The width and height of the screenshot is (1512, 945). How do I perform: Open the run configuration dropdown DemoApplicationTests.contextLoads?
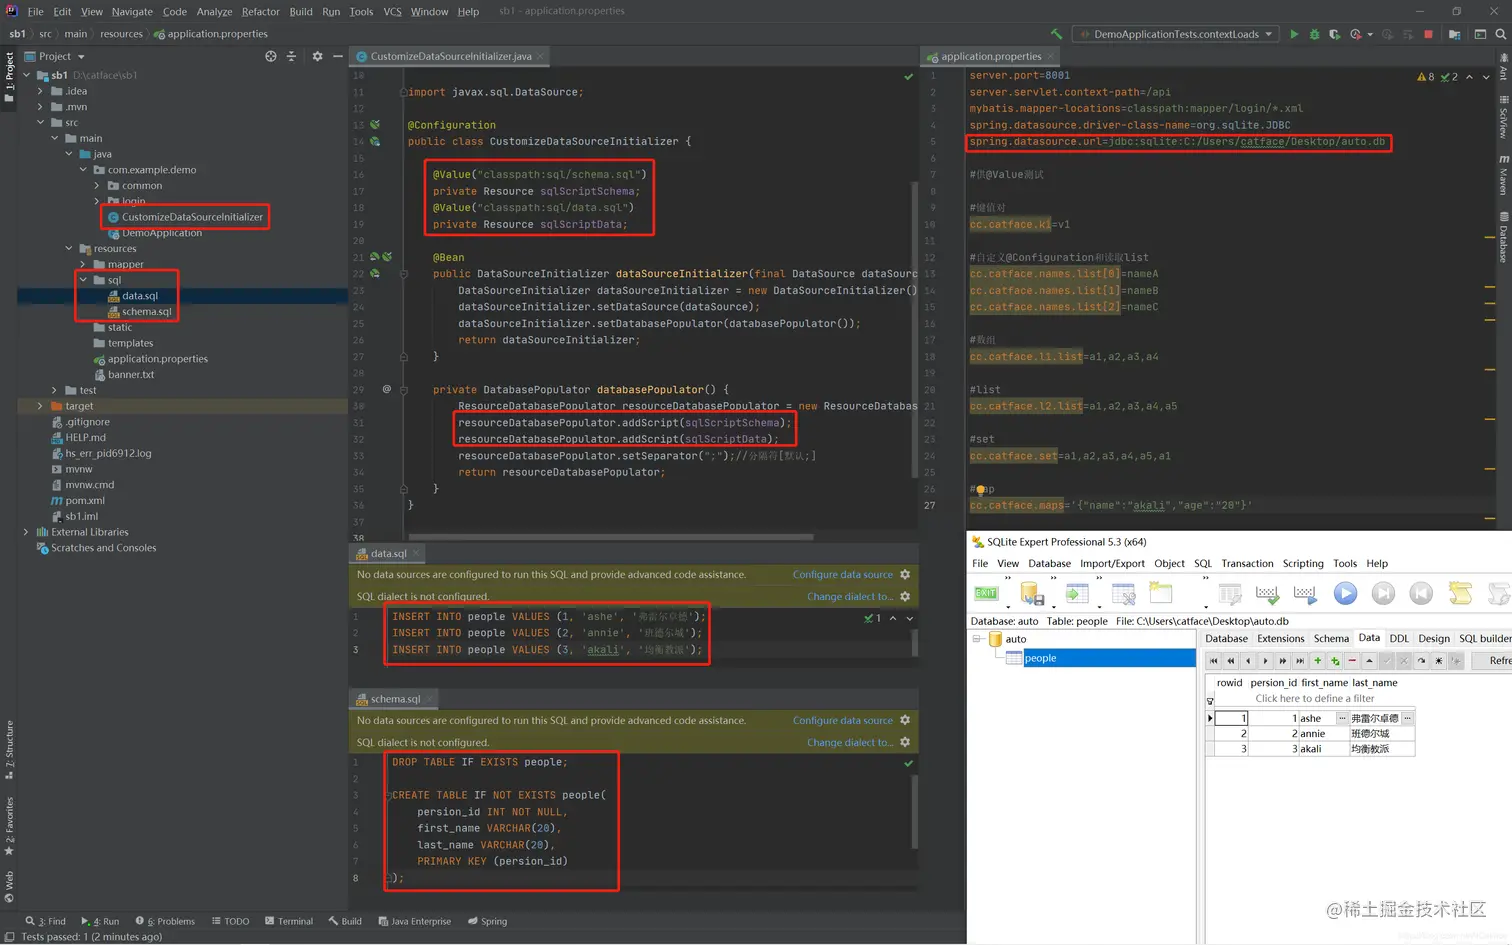click(1176, 34)
